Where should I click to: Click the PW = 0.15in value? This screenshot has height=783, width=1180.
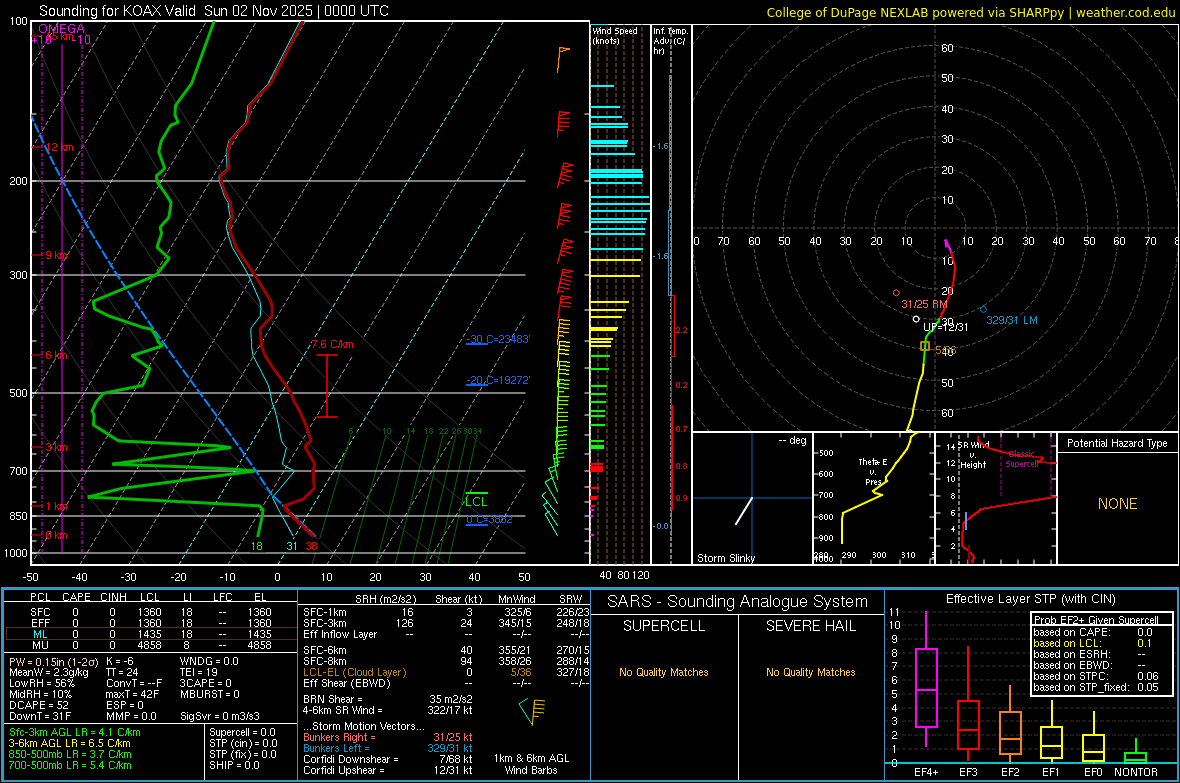pos(53,661)
